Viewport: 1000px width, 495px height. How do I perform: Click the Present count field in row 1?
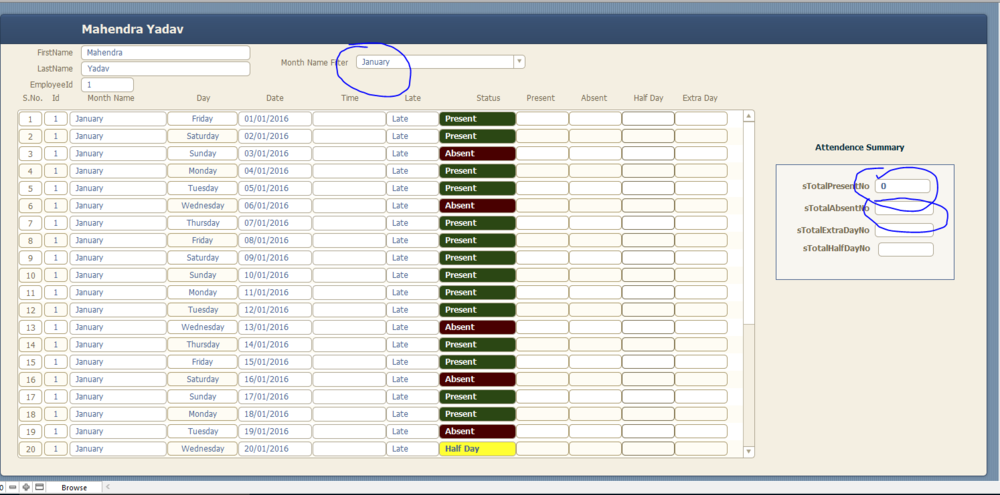click(x=542, y=119)
